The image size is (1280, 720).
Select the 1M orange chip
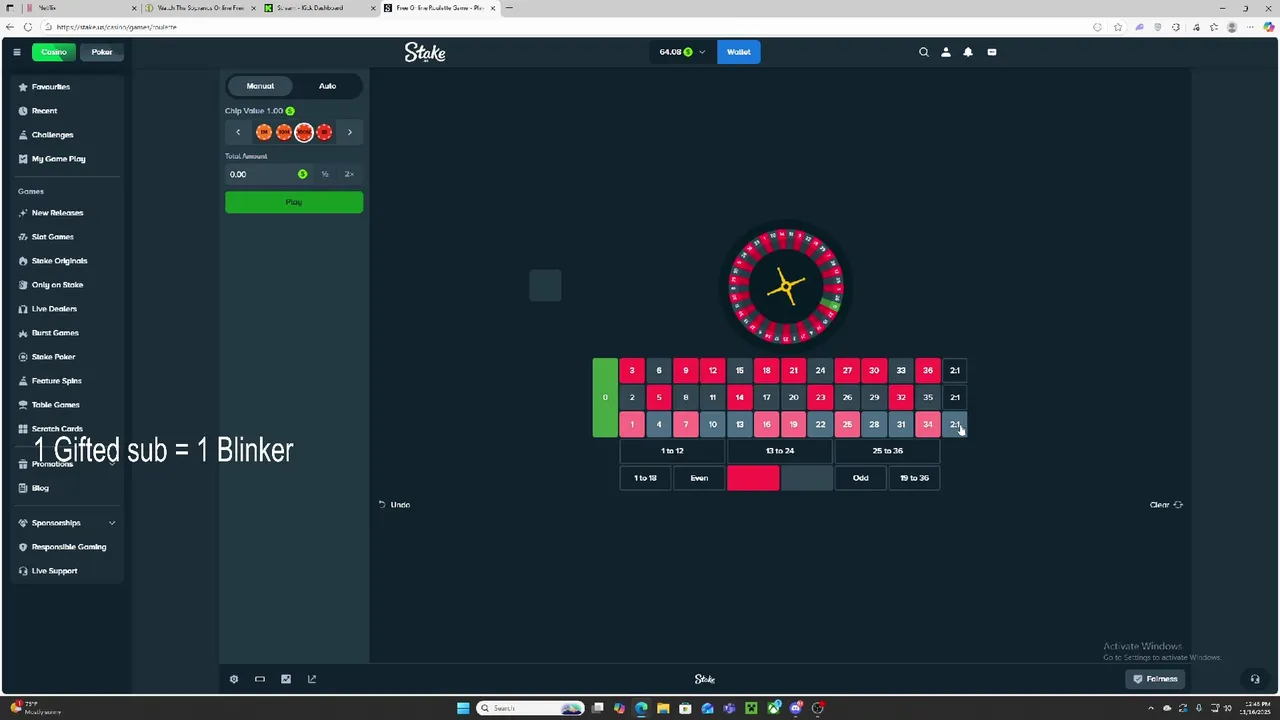[264, 132]
